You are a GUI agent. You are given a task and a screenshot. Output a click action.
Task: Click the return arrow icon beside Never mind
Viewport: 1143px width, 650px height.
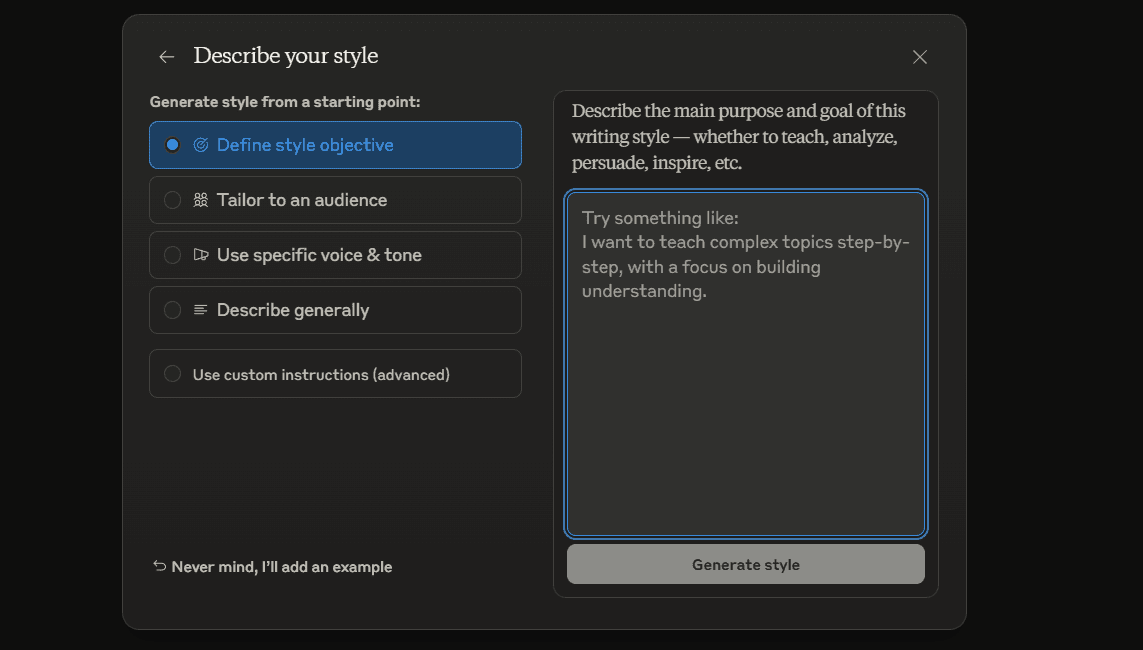click(x=159, y=566)
